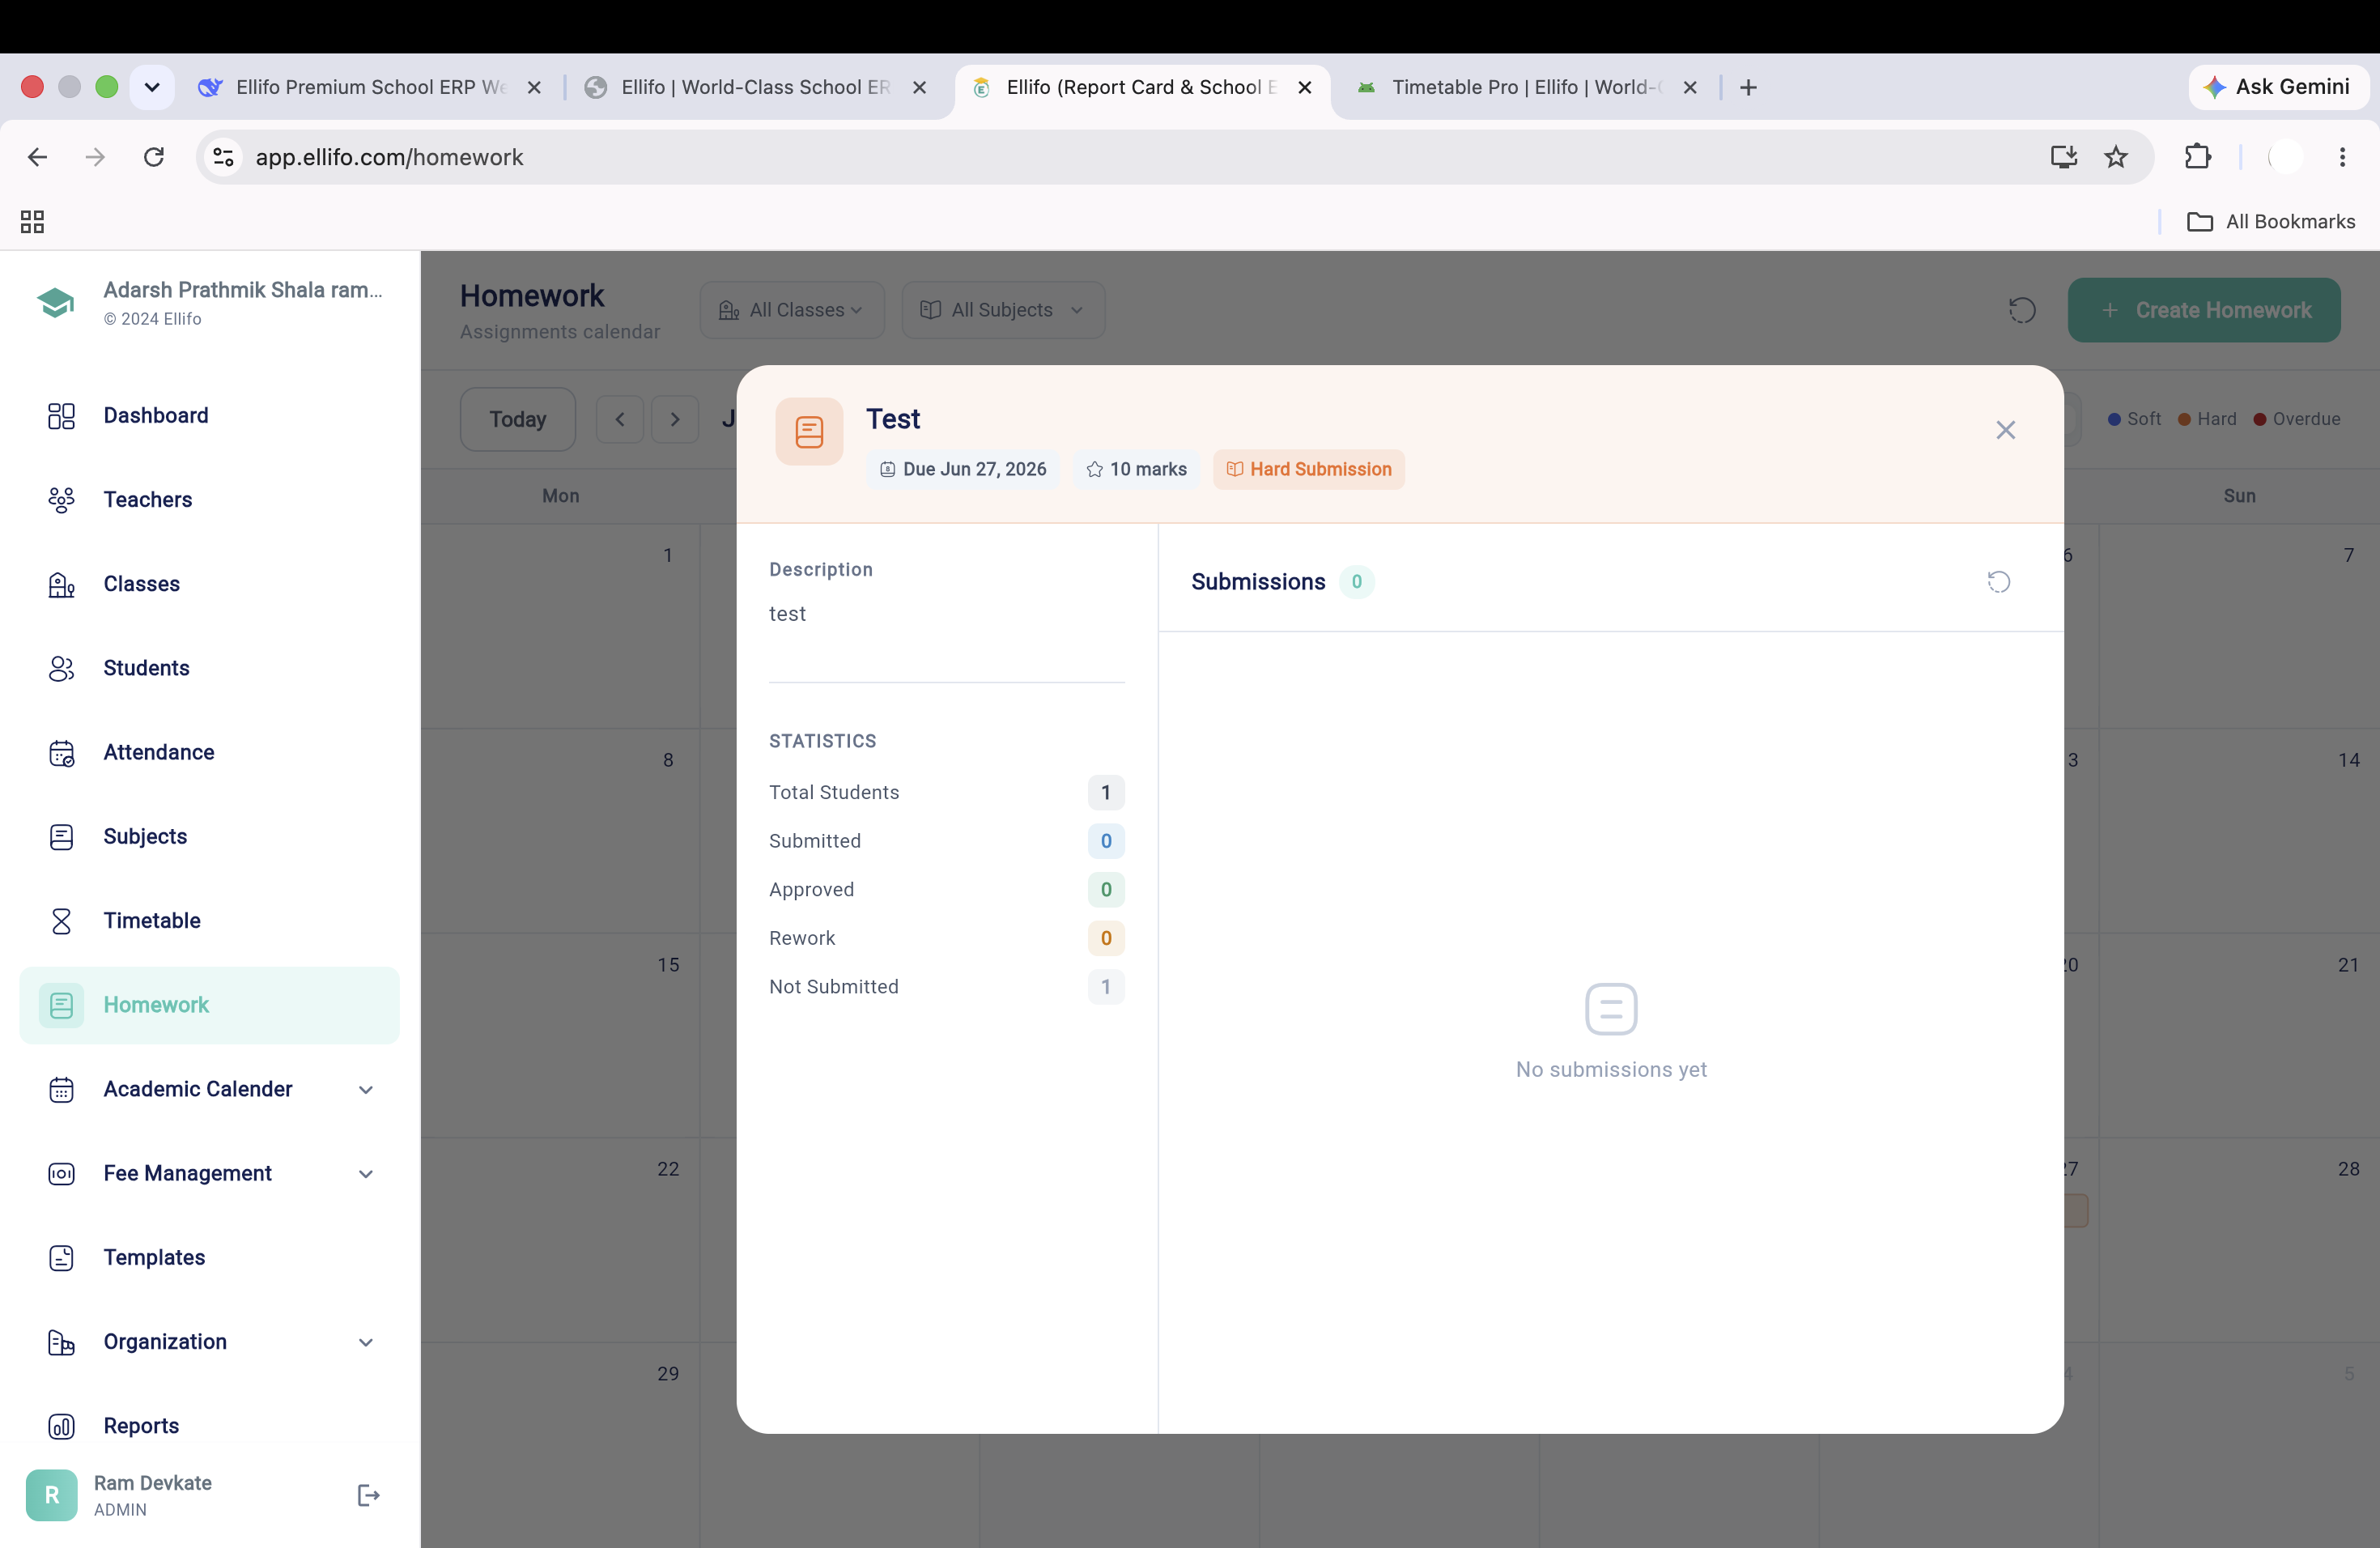Open the tab search dropdown arrow
The width and height of the screenshot is (2380, 1548).
point(152,87)
